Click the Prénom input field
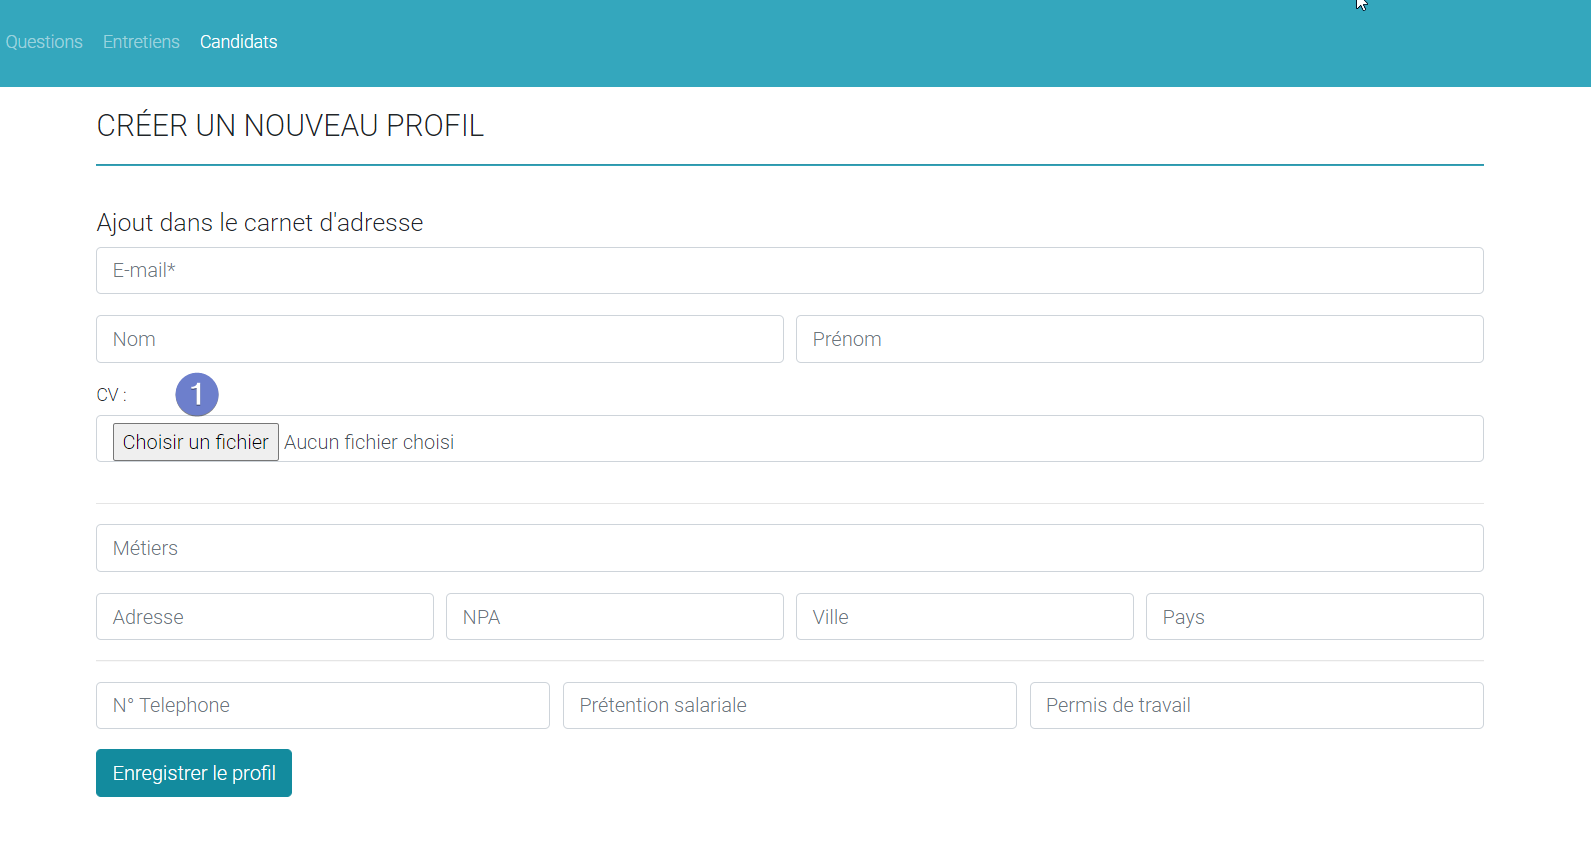 tap(1140, 339)
